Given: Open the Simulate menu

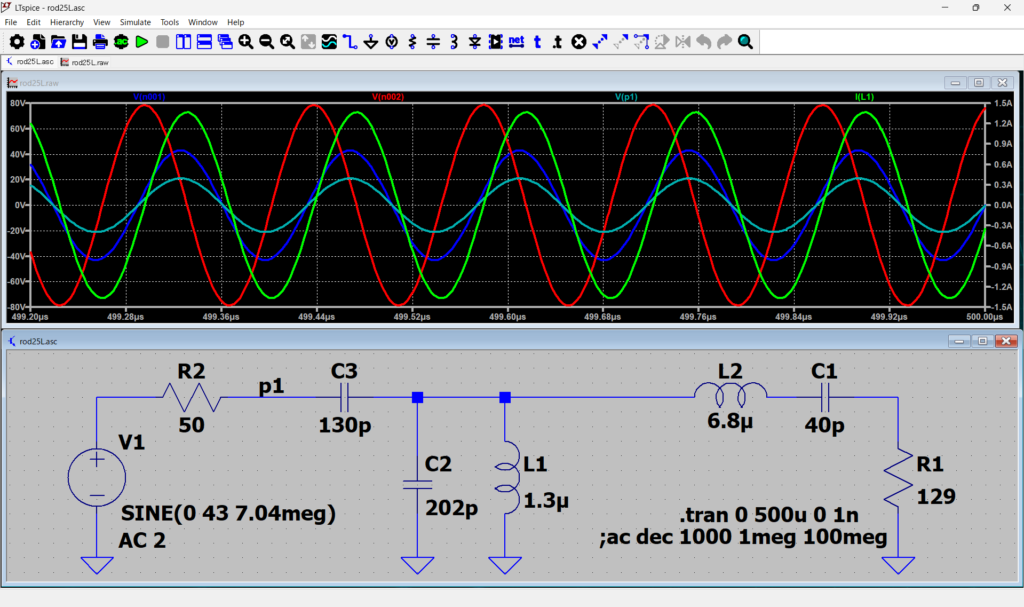Looking at the screenshot, I should pos(135,22).
